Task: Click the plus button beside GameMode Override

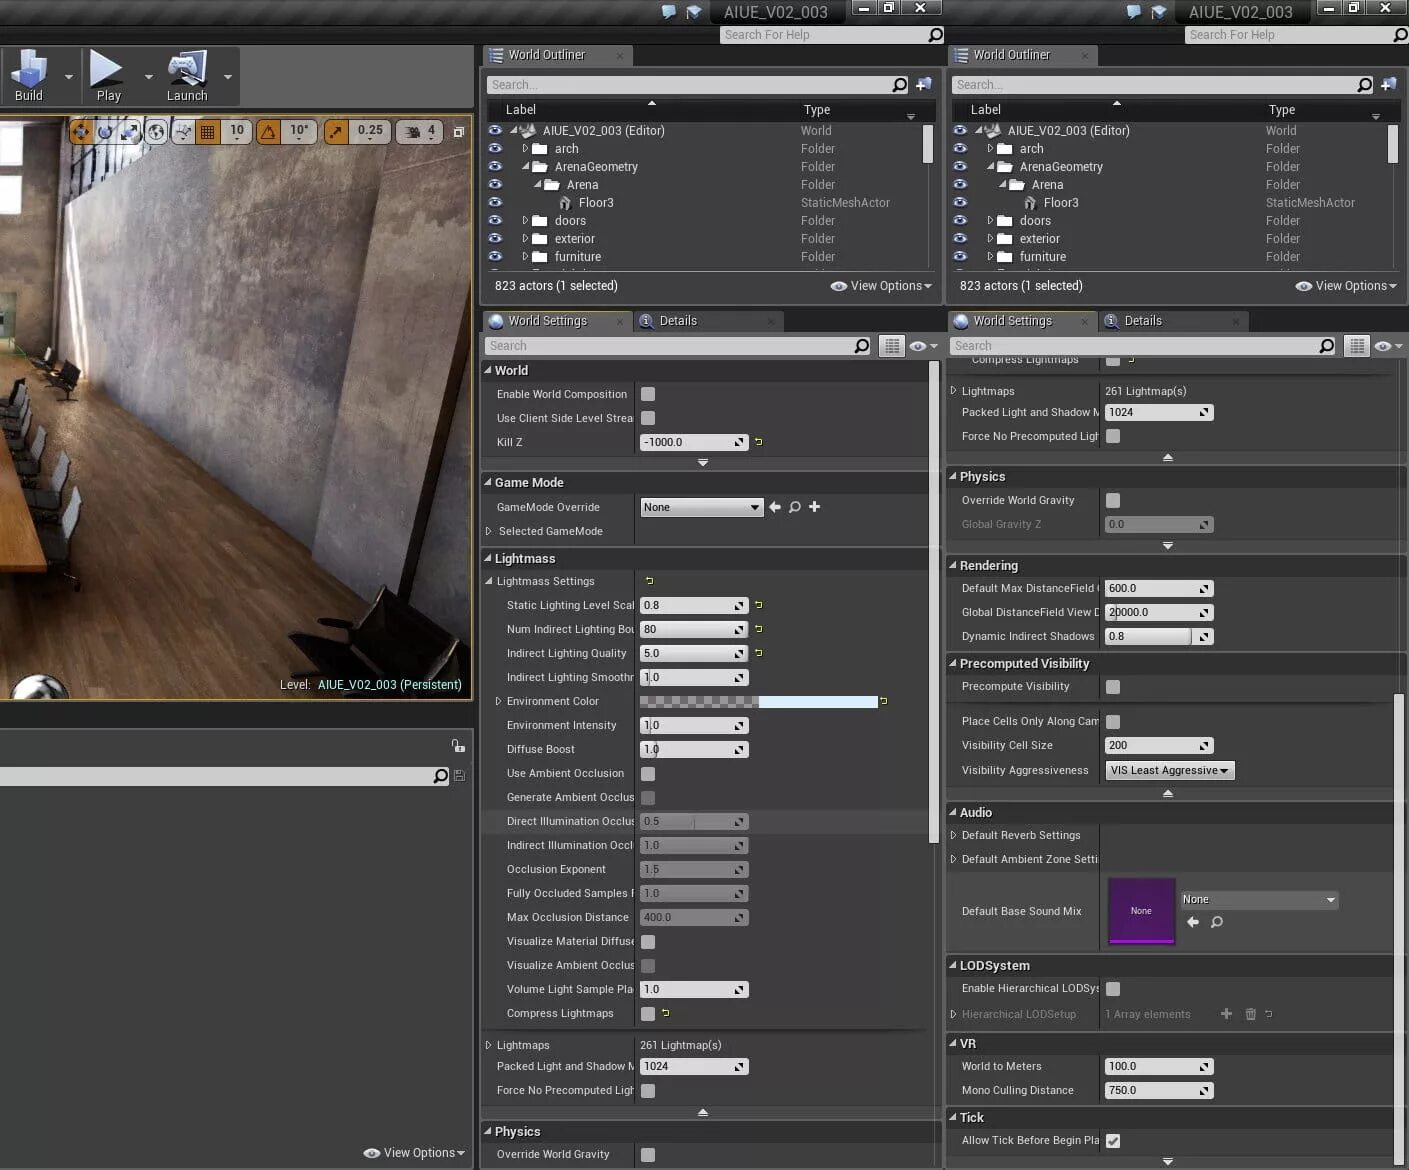Action: (x=814, y=507)
